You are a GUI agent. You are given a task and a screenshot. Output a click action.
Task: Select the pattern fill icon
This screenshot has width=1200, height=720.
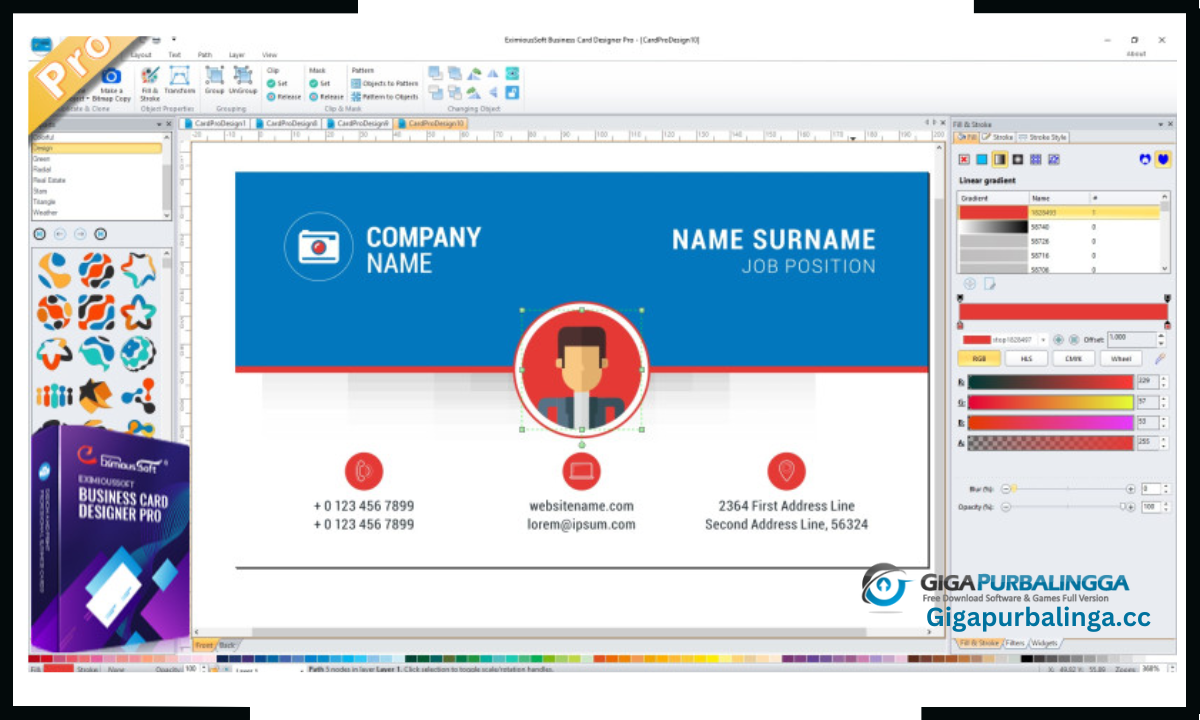pyautogui.click(x=1035, y=159)
